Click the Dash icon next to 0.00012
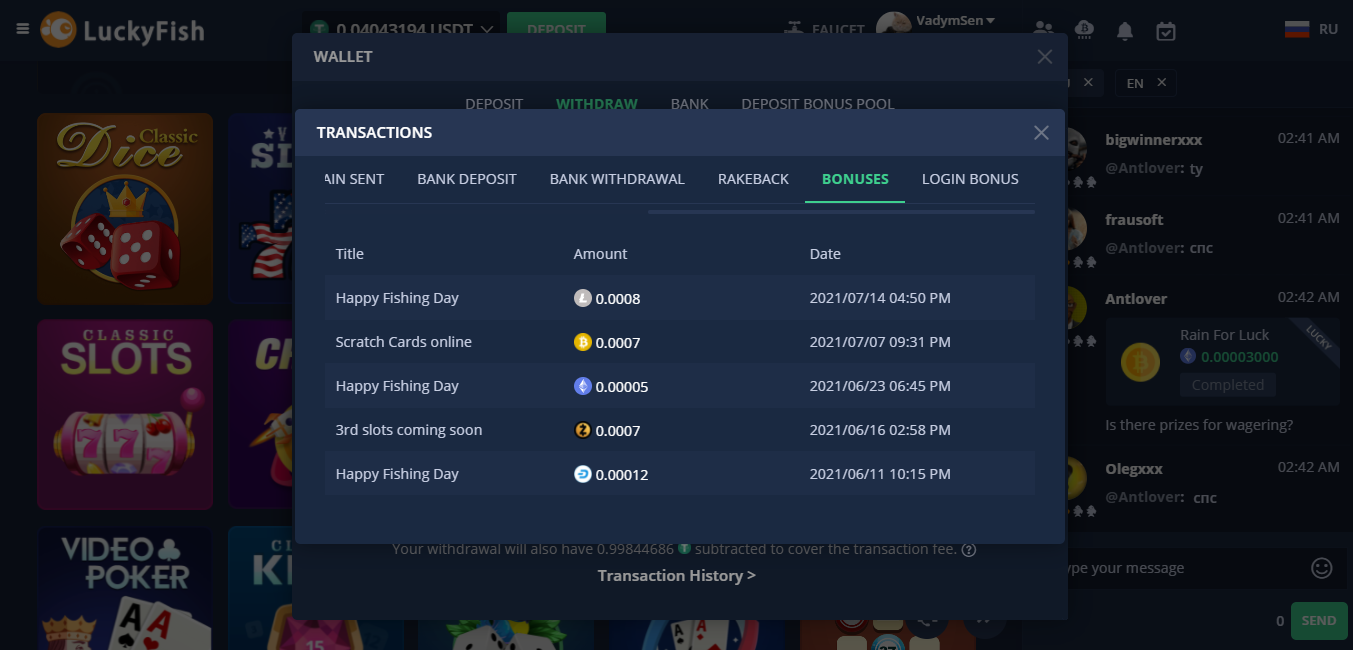The image size is (1353, 650). [x=583, y=474]
